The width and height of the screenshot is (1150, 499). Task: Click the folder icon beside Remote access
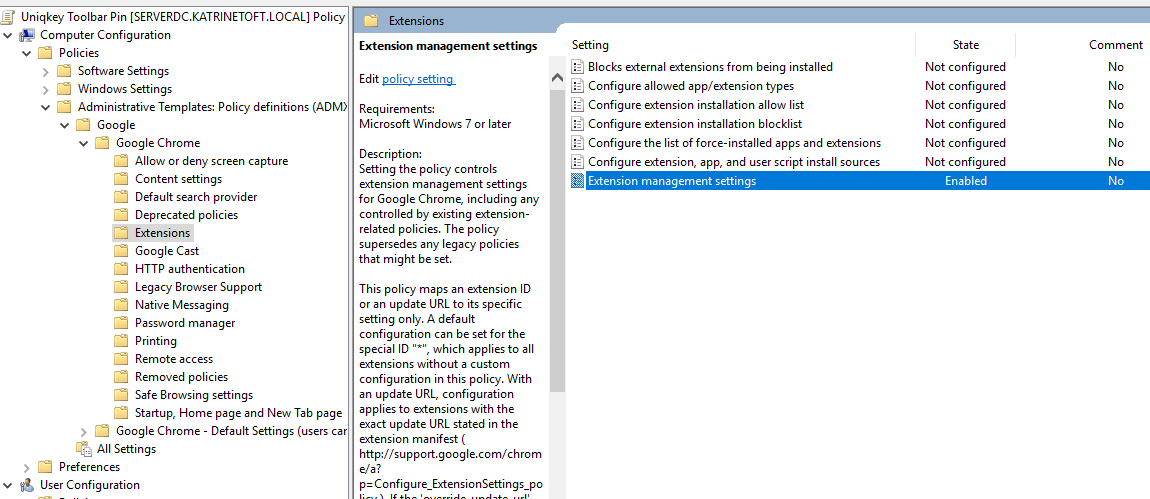click(x=121, y=359)
